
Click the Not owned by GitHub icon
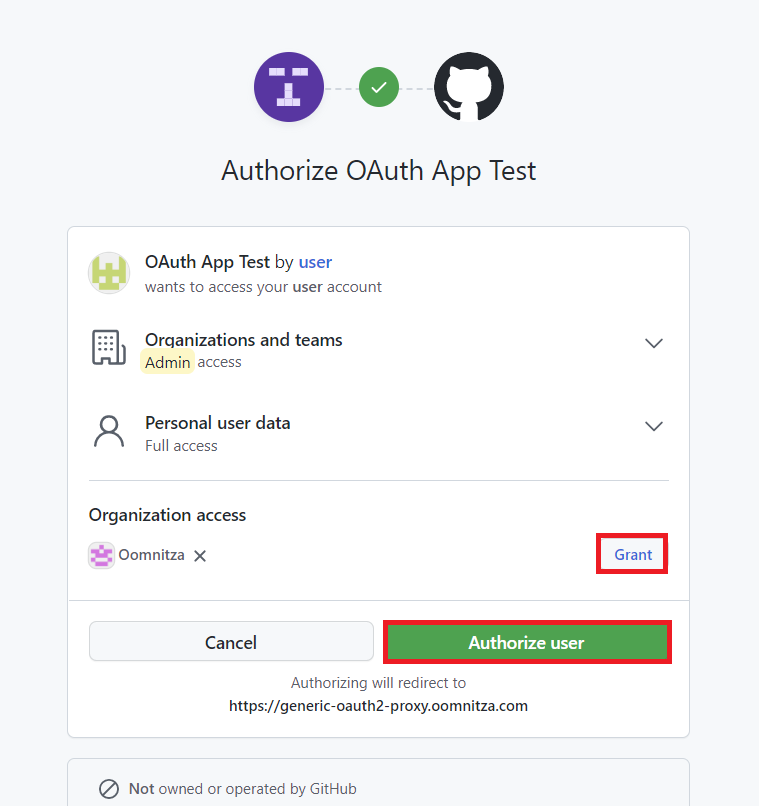coord(109,789)
